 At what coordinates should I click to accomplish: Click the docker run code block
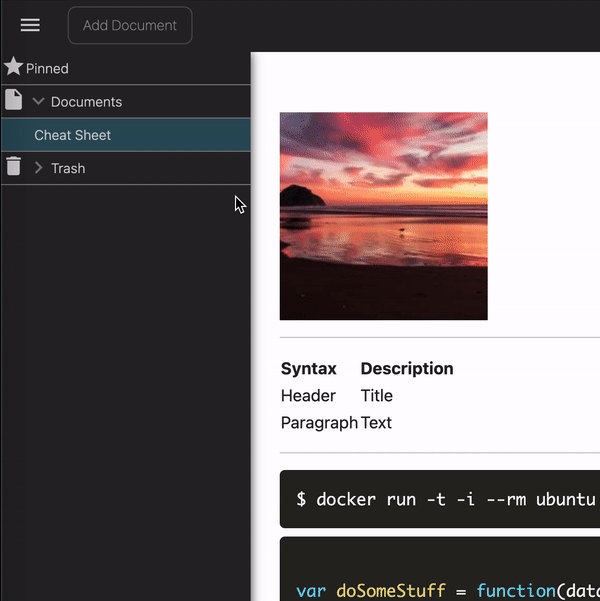[440, 499]
